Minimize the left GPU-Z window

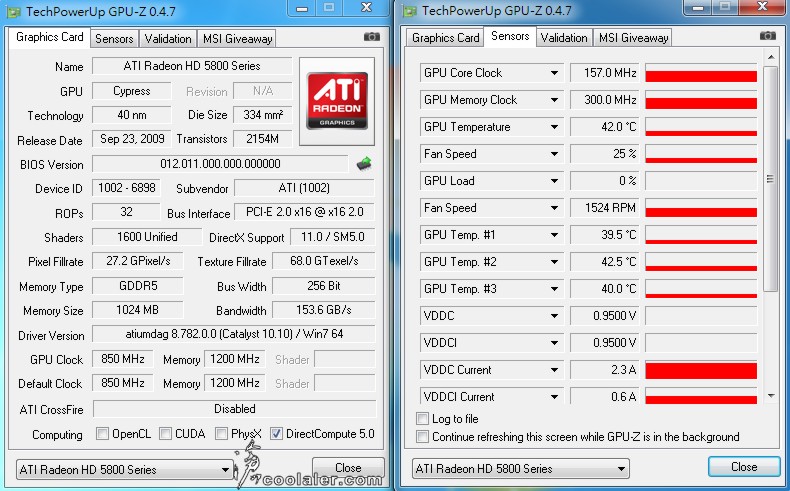[302, 8]
